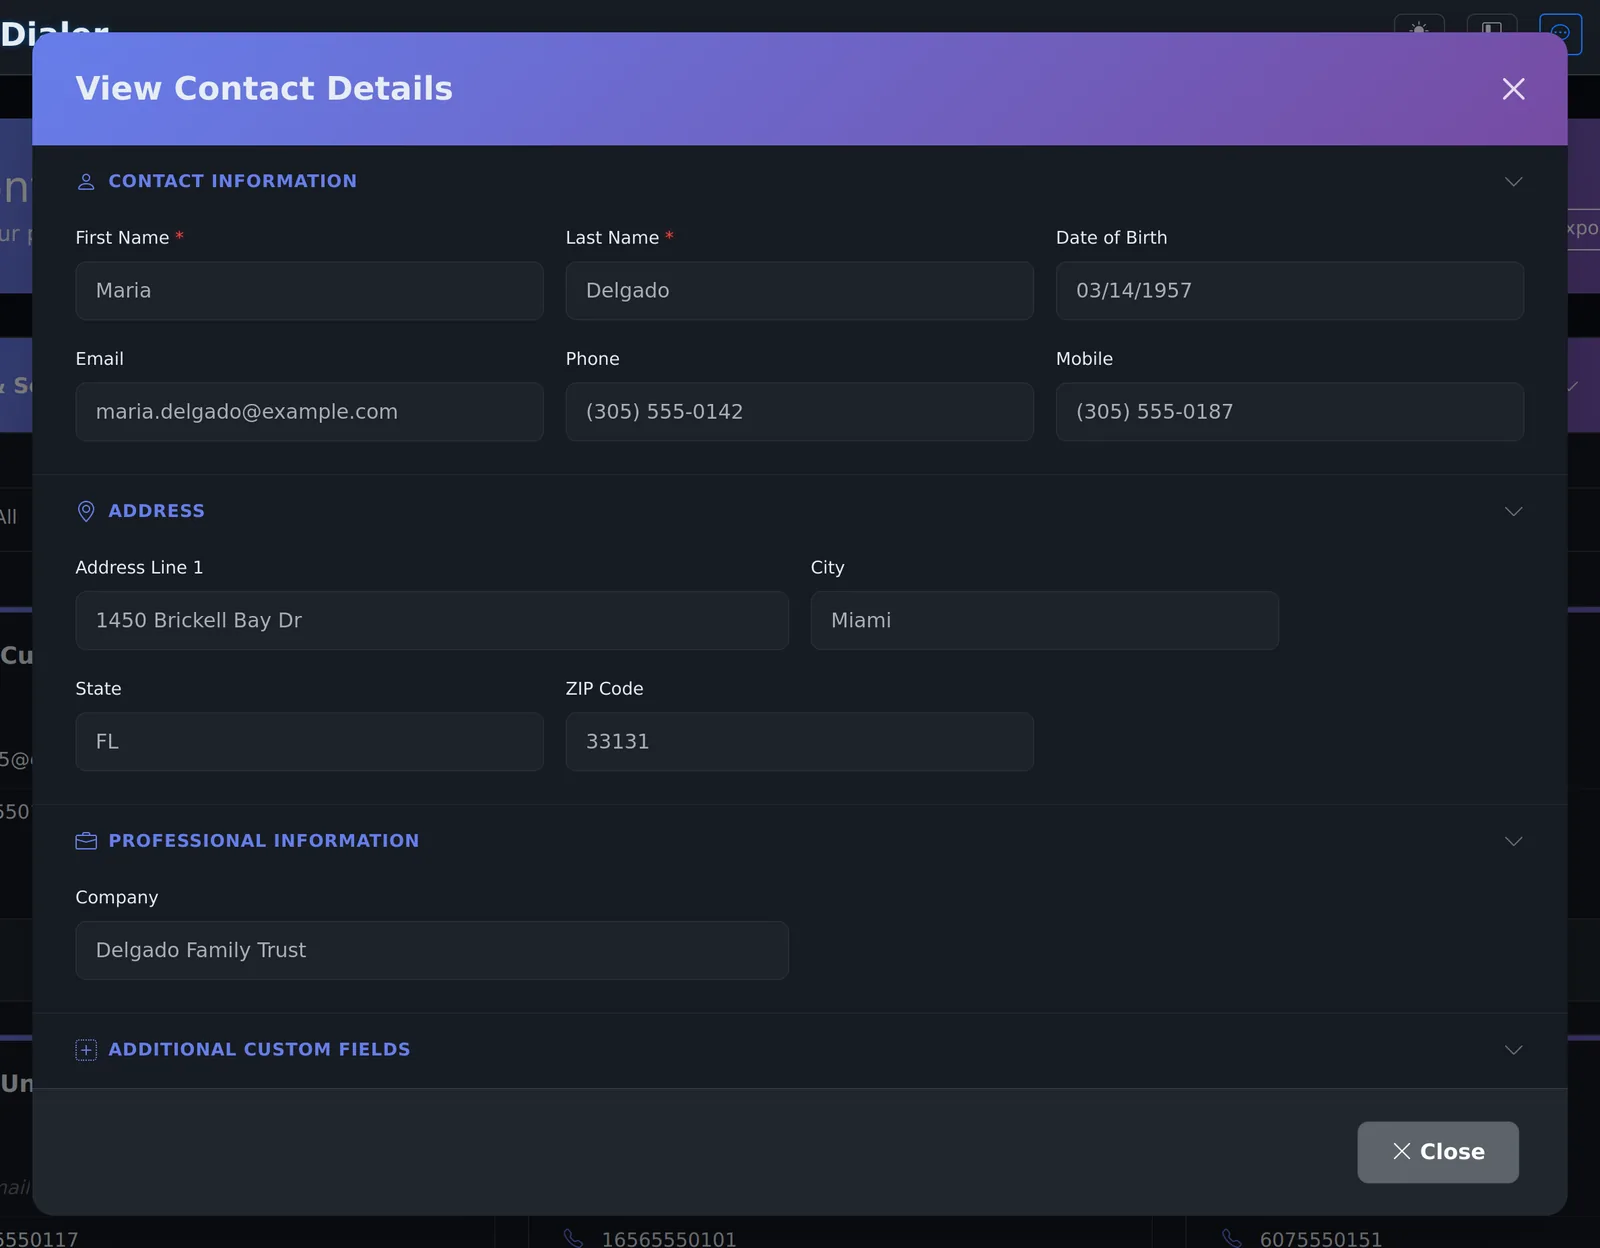This screenshot has height=1248, width=1600.
Task: Click the Phone field (305) 555-0142
Action: point(799,412)
